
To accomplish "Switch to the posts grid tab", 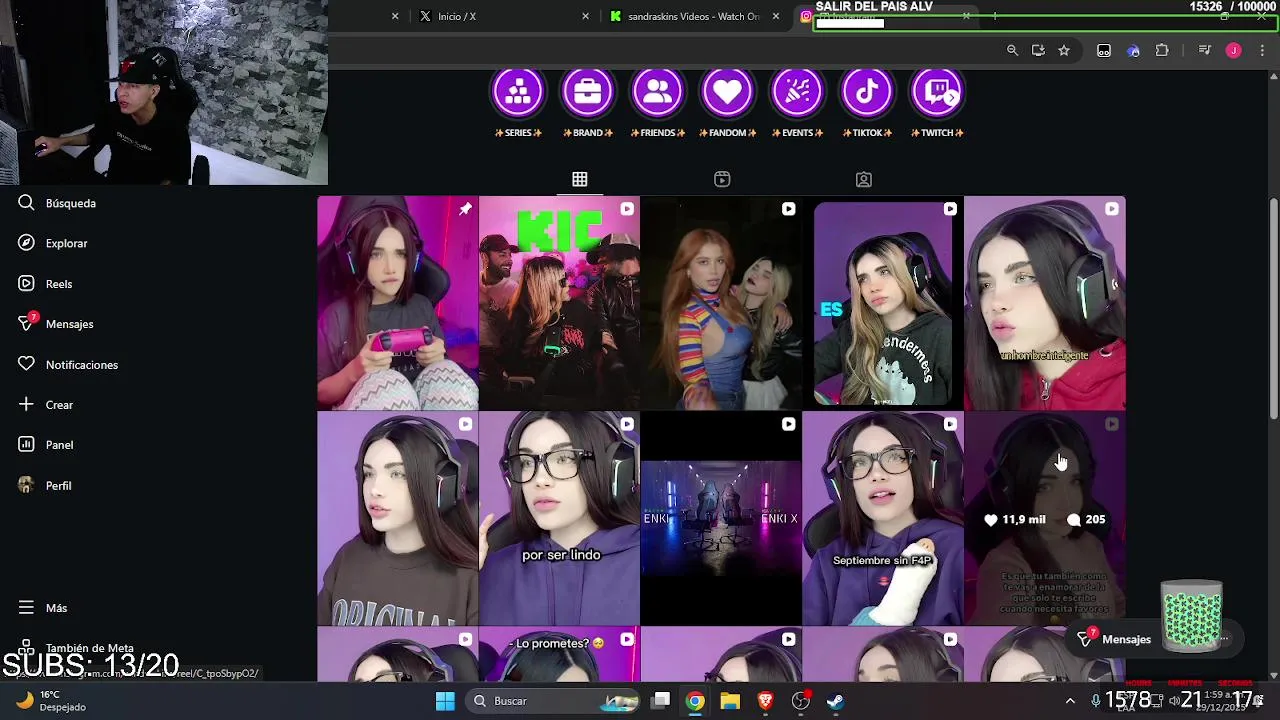I will point(580,179).
